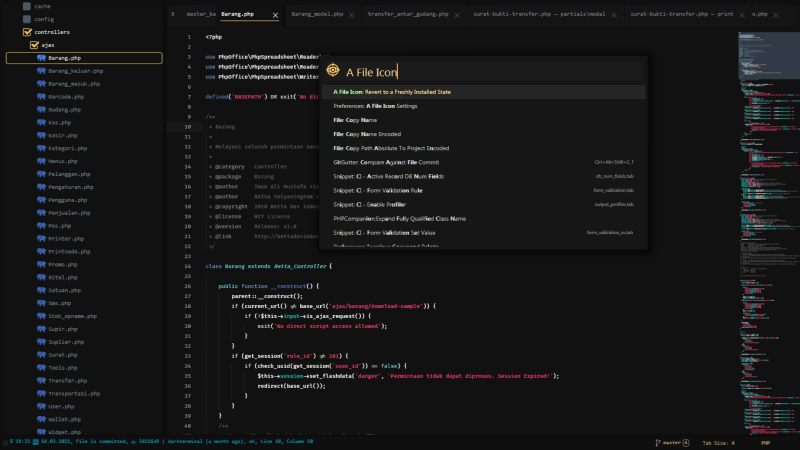Choose File: Copy Name command
This screenshot has height=450, width=800.
pos(483,120)
